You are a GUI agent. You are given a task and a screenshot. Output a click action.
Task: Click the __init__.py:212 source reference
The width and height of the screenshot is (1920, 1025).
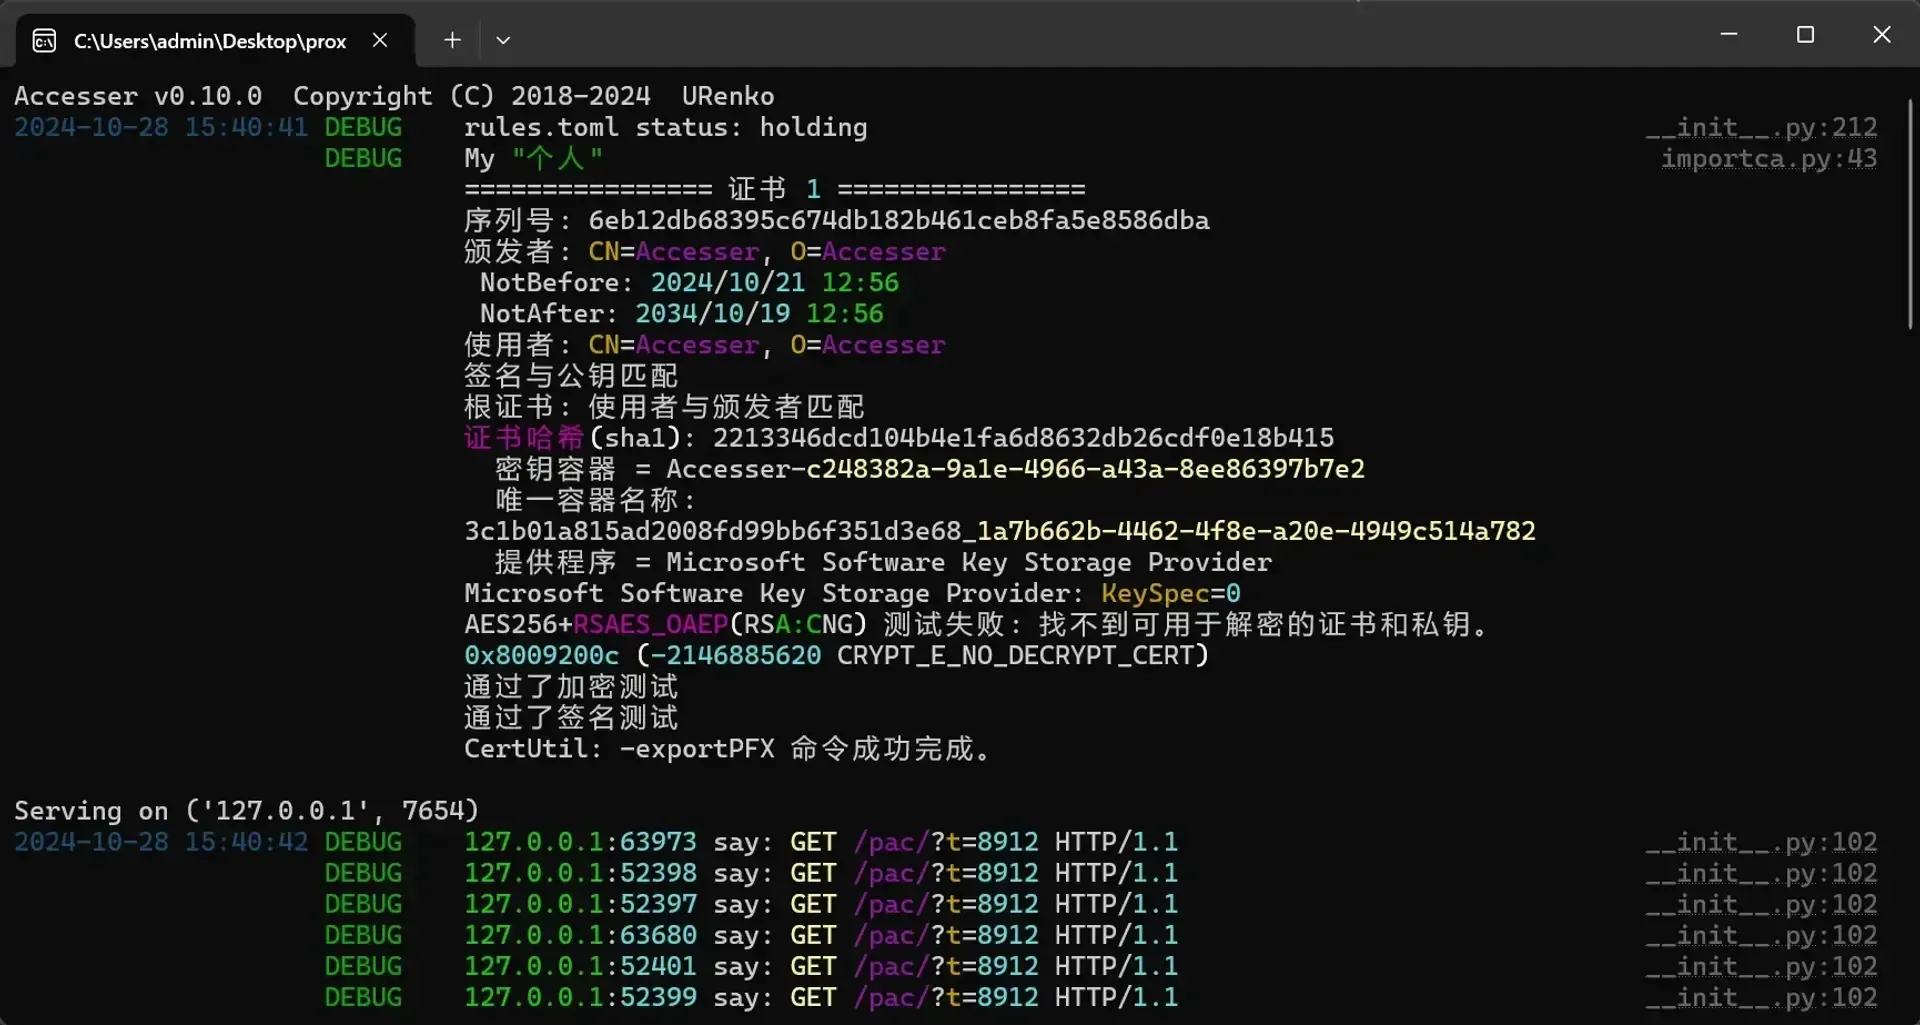click(1761, 128)
